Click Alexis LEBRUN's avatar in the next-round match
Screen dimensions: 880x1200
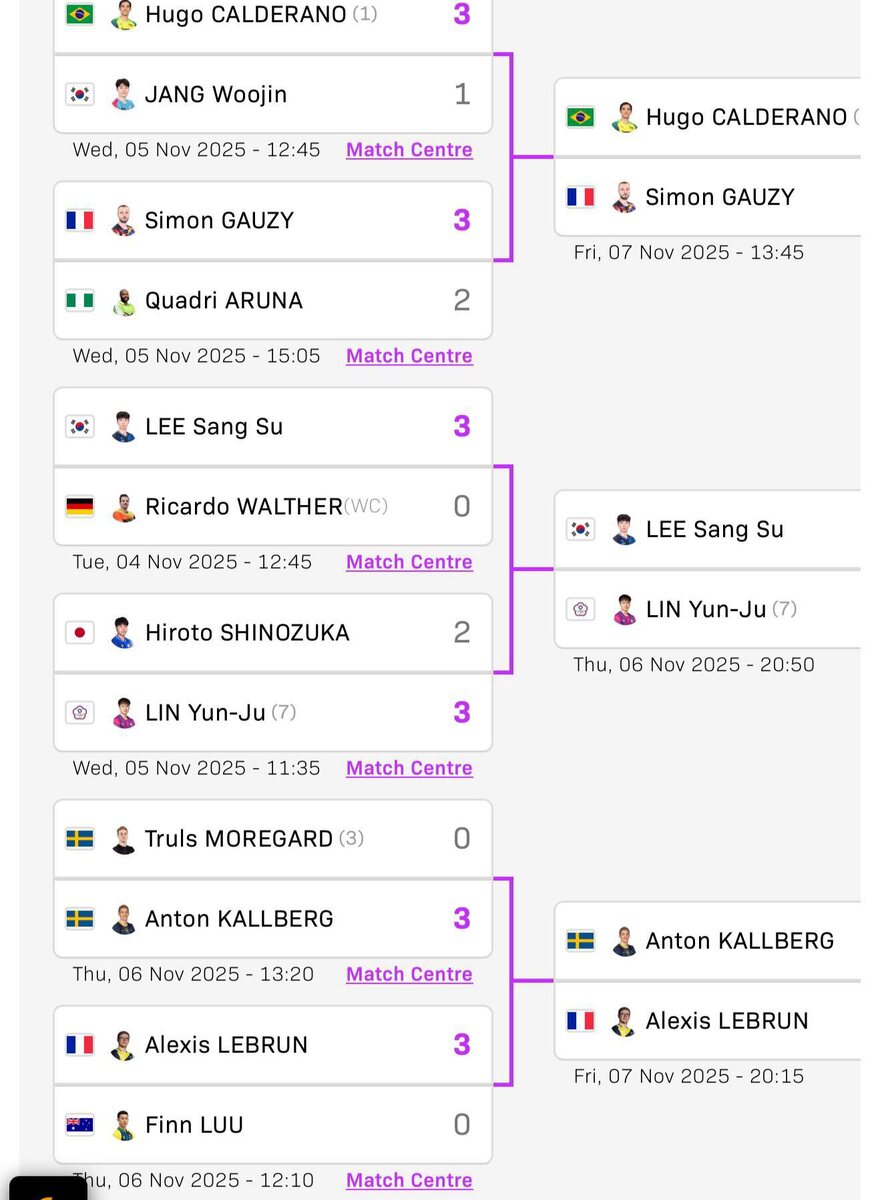coord(624,1021)
